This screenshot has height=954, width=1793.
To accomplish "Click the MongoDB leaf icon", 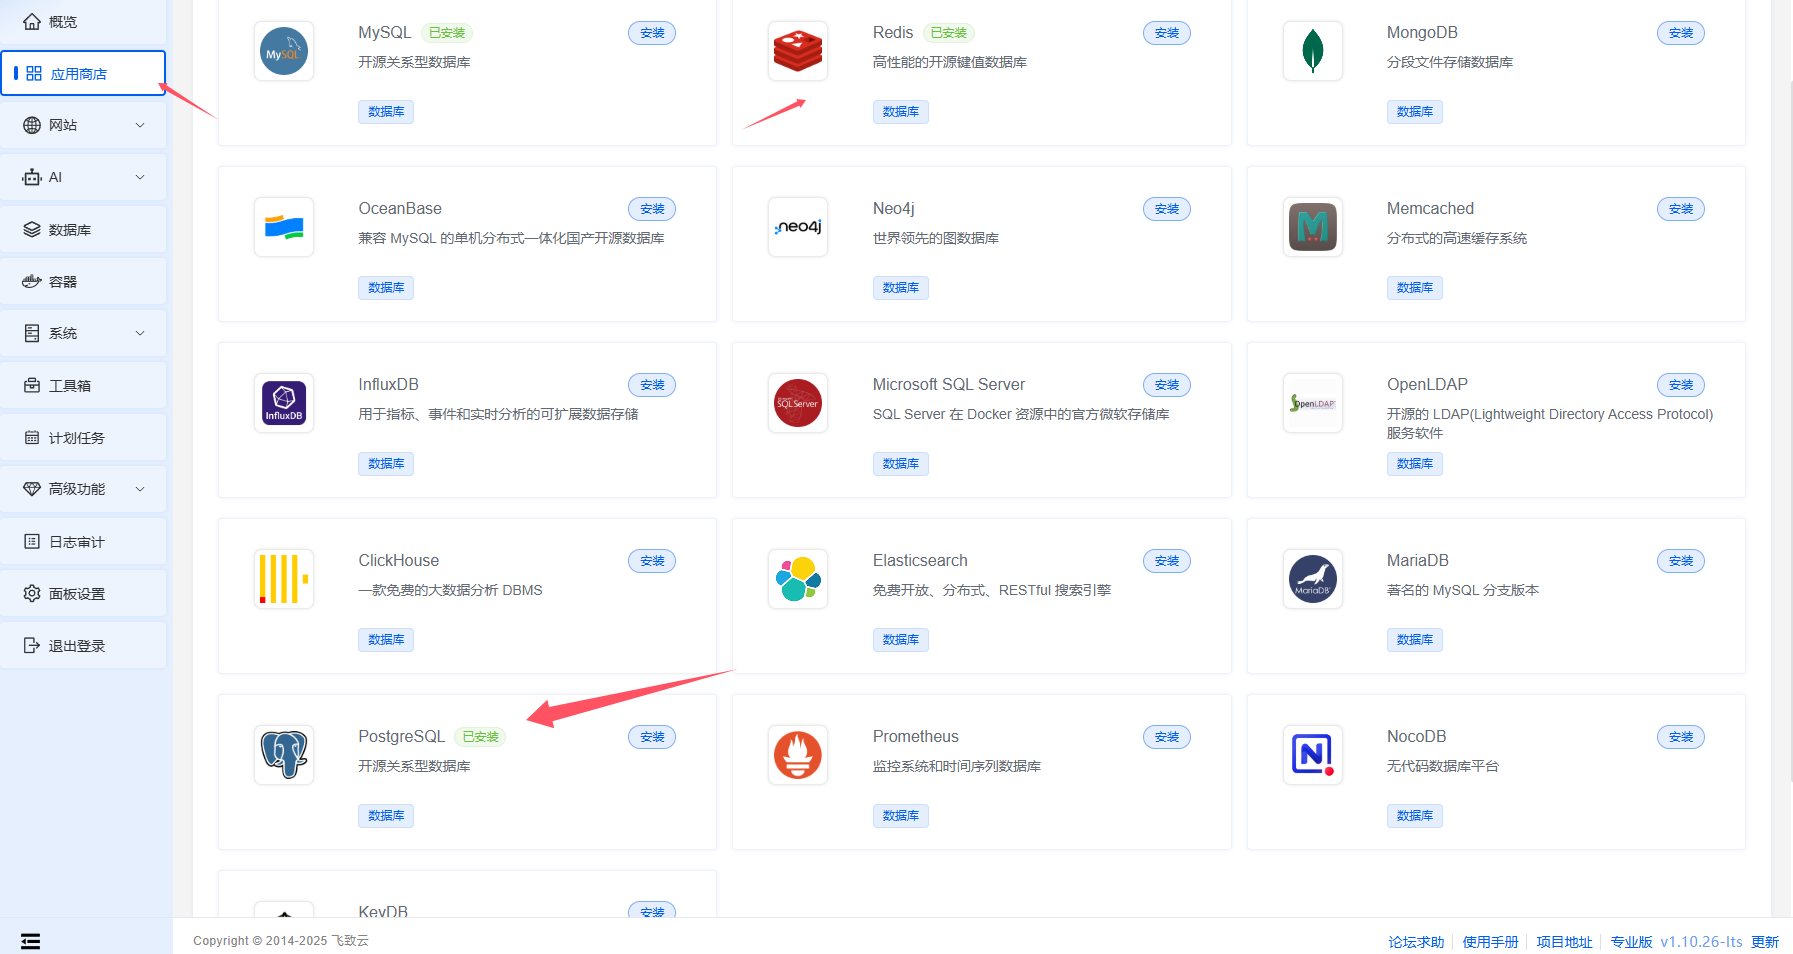I will [x=1312, y=51].
